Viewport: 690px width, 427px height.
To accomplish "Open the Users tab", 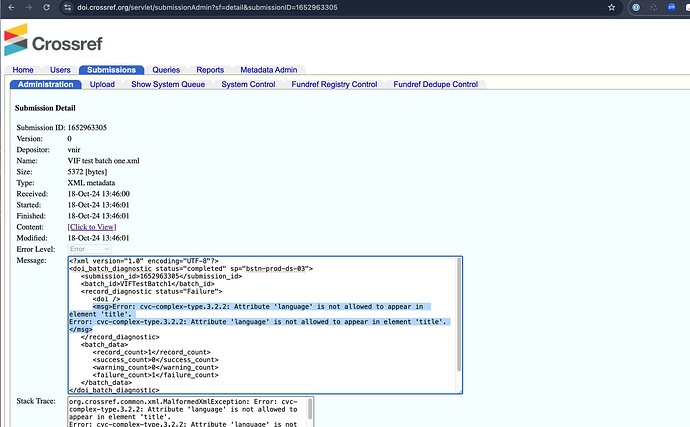I will point(60,70).
